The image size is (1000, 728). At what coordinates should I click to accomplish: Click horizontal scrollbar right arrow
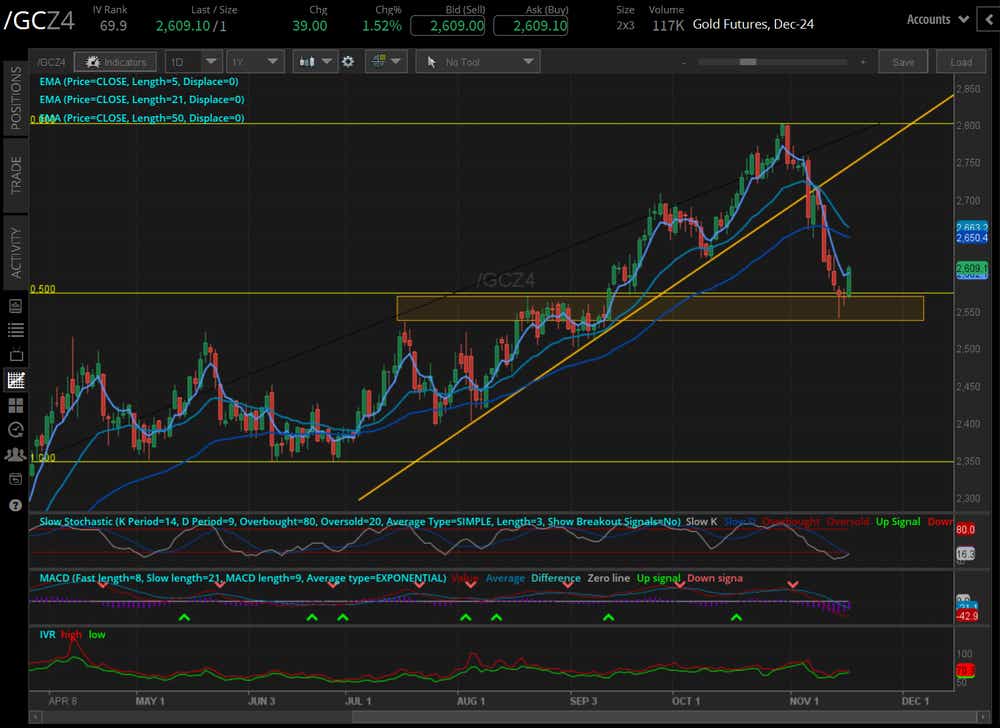click(985, 717)
